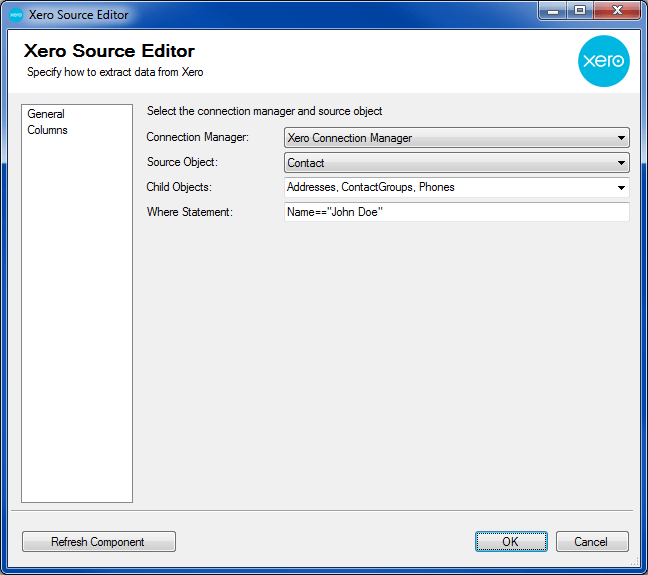The height and width of the screenshot is (575, 648).
Task: Click the 'Connection Manager:' label
Action: click(198, 137)
